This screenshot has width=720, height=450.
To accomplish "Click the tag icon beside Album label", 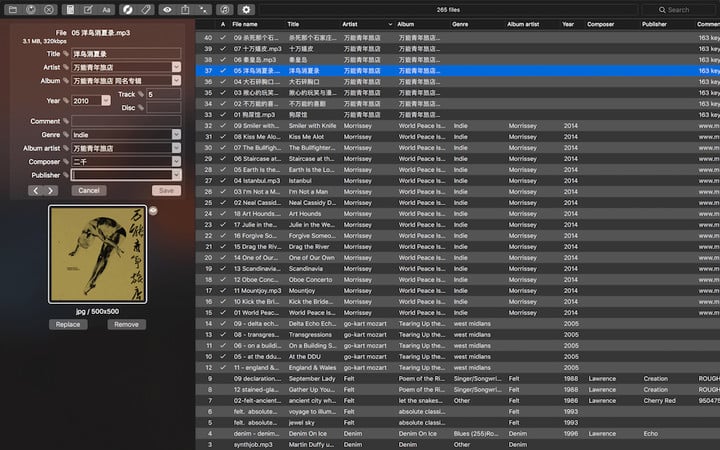I will [x=66, y=80].
